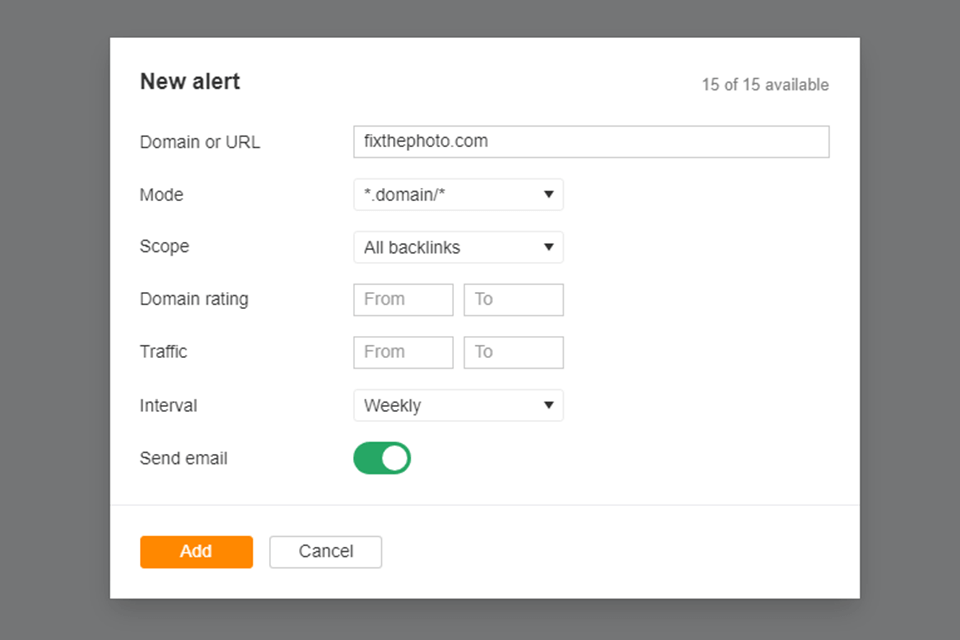Open the Mode dropdown showing *.domain/*
The image size is (960, 640).
pyautogui.click(x=458, y=195)
